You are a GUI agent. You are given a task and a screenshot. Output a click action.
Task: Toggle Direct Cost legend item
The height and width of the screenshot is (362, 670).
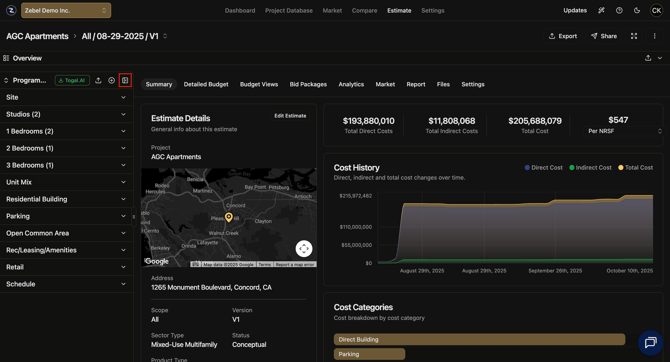(544, 168)
